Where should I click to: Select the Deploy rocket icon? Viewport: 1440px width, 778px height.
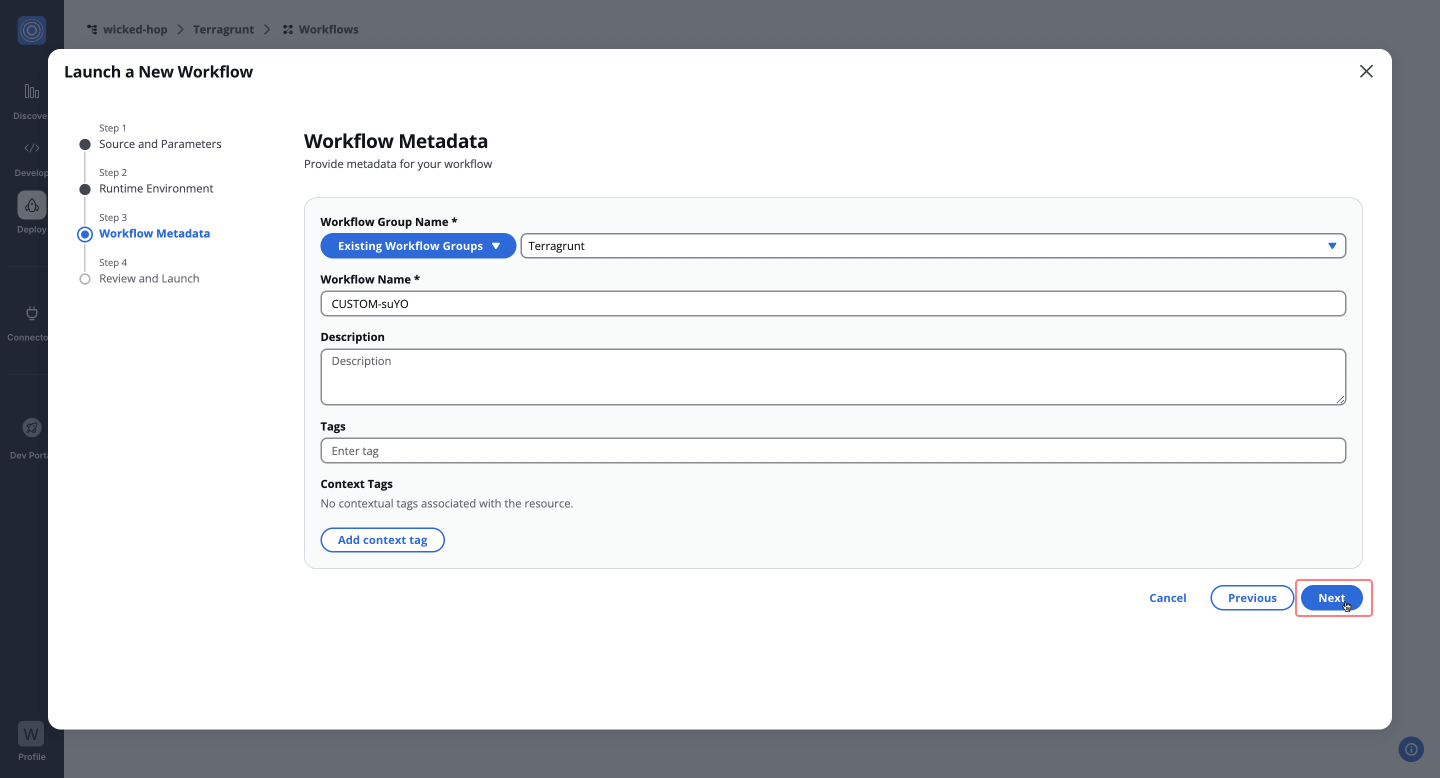tap(31, 205)
